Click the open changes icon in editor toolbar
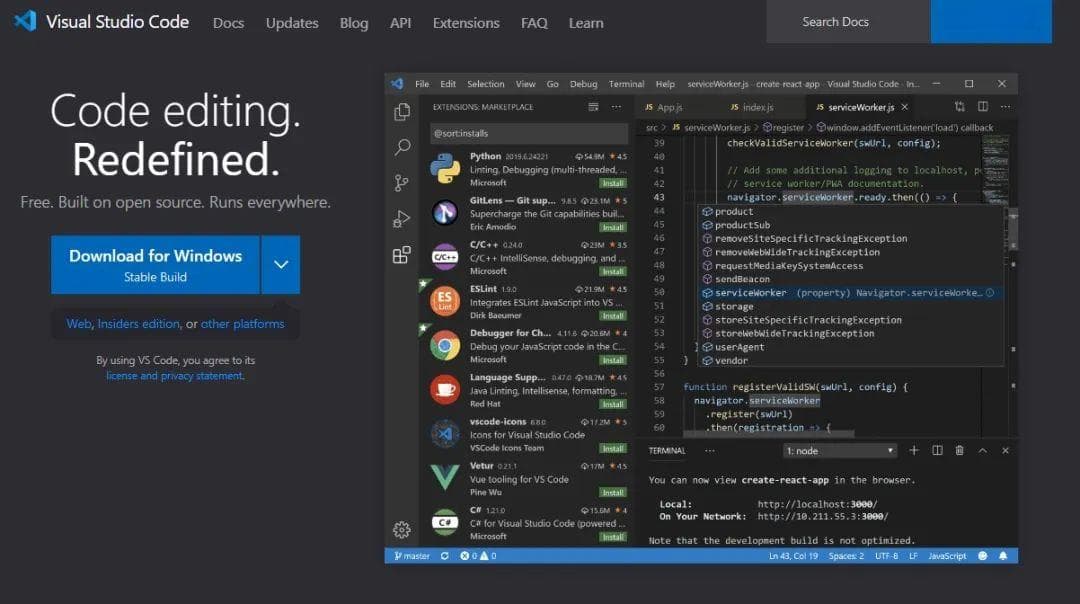 tap(959, 107)
